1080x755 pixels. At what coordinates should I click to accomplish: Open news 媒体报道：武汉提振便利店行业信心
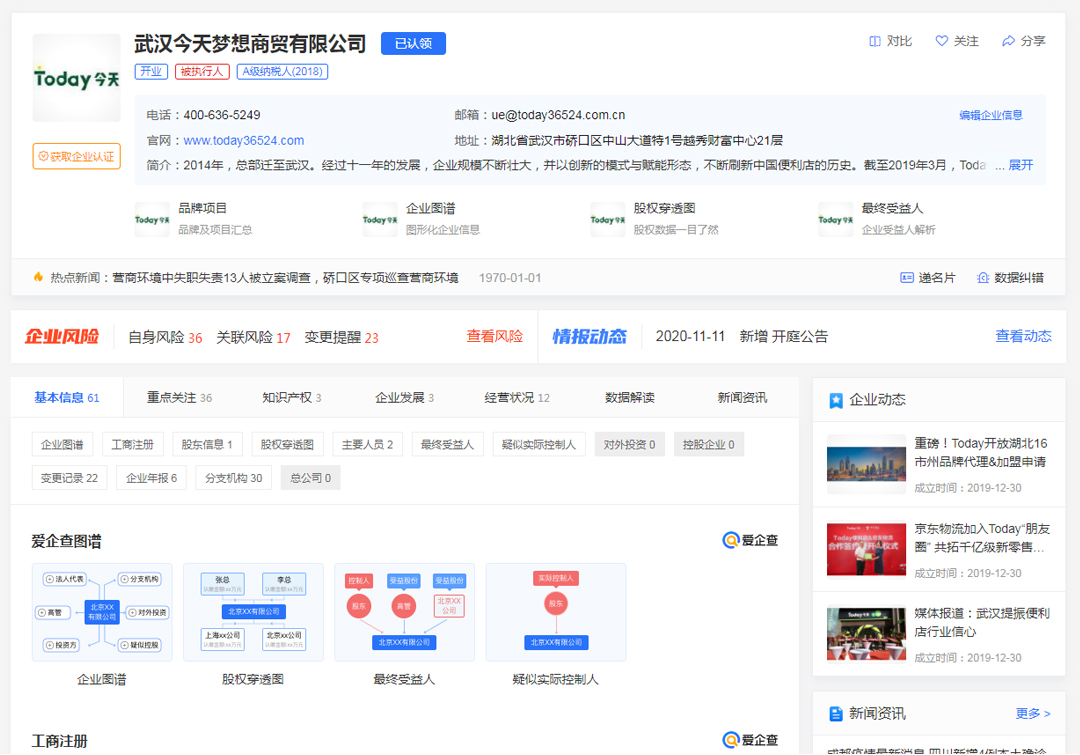tap(982, 622)
